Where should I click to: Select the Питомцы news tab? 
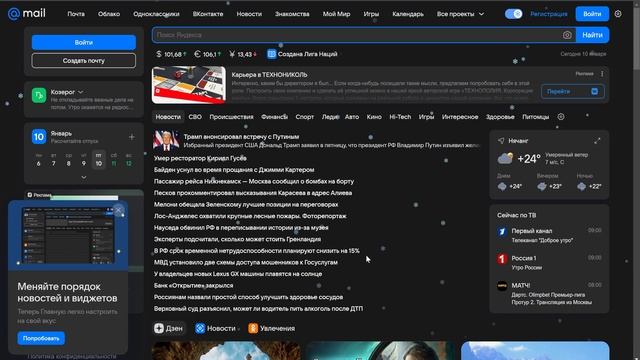coord(536,117)
